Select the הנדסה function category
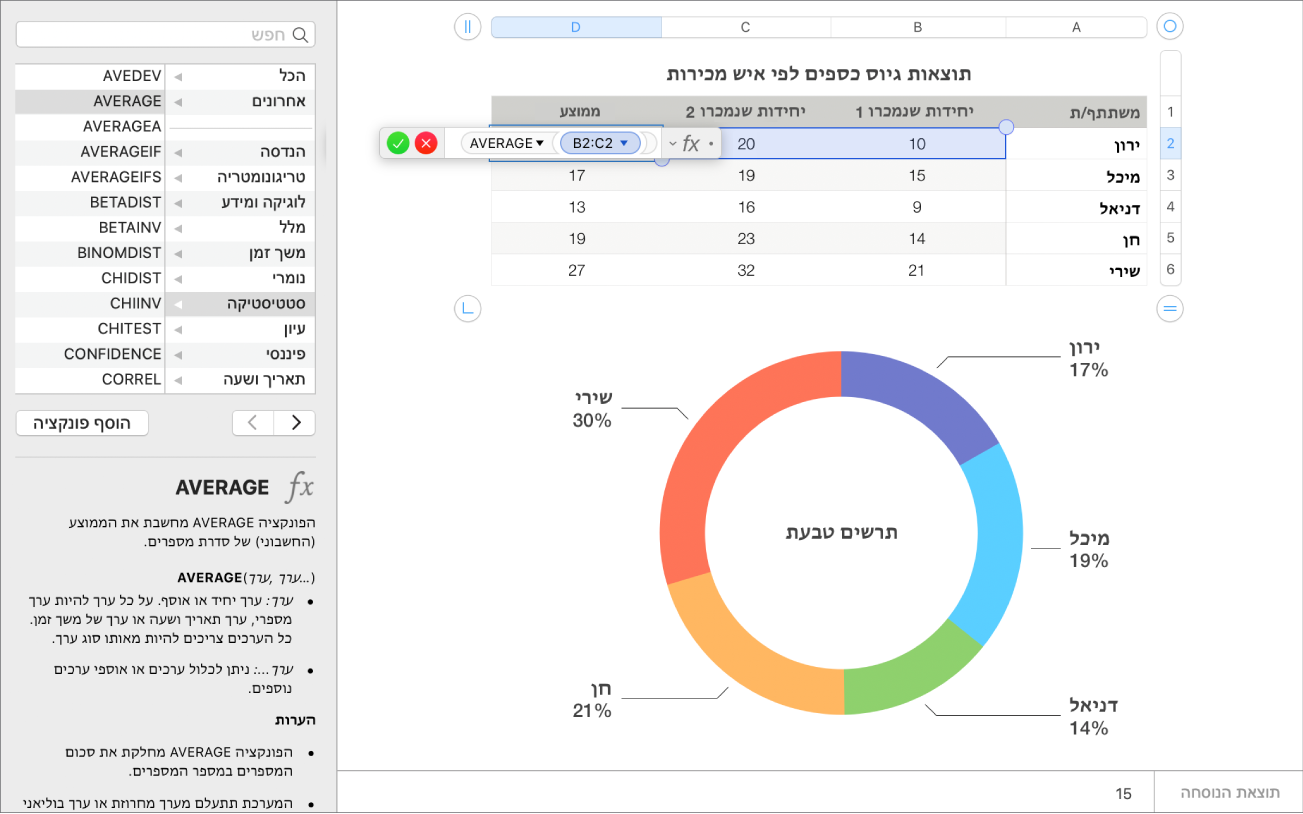The image size is (1303, 814). tap(240, 152)
